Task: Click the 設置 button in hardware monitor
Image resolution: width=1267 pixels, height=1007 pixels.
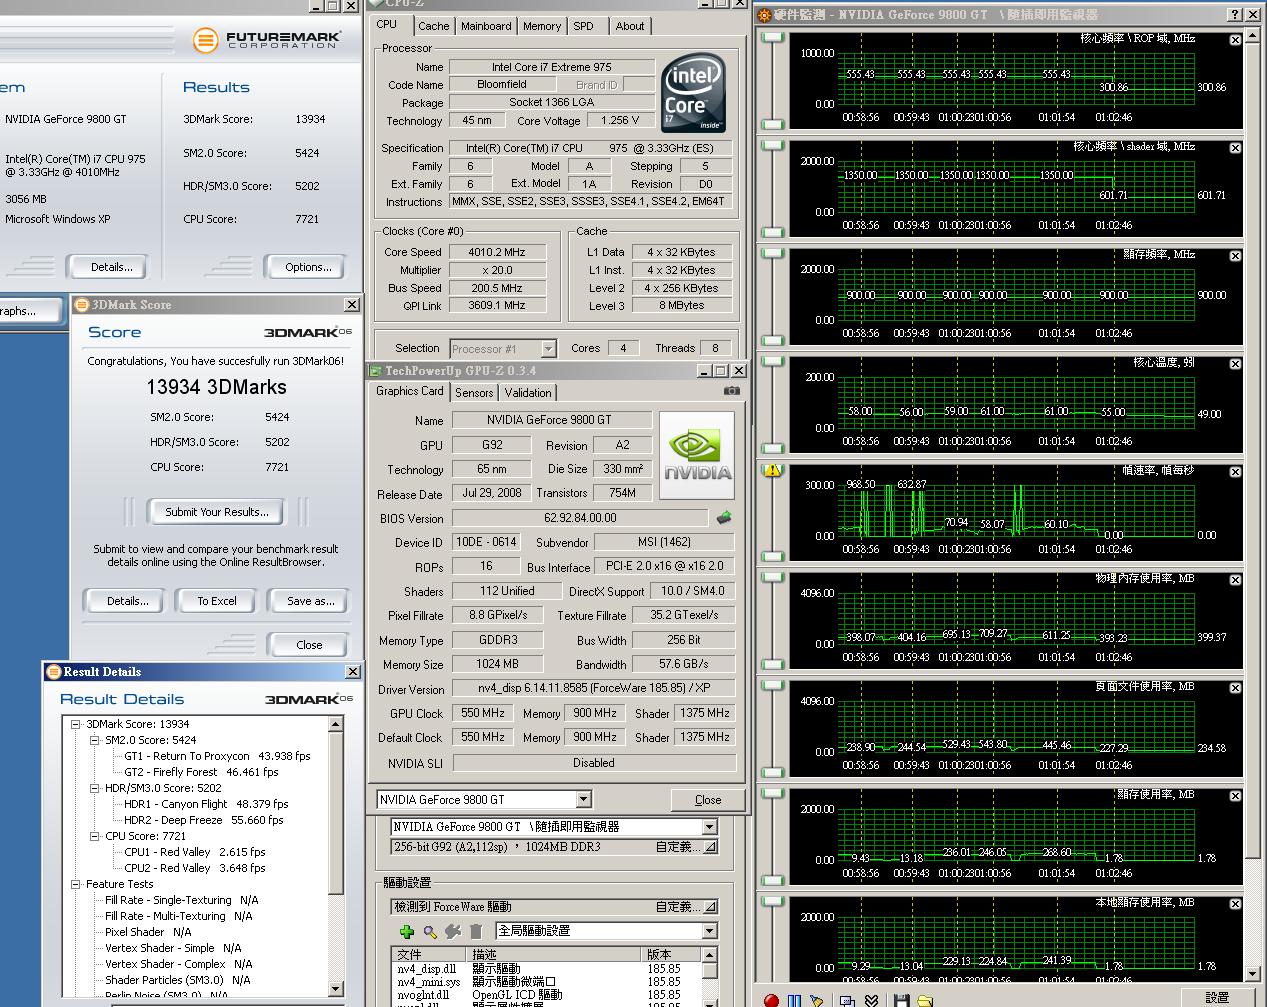Action: click(x=1217, y=998)
